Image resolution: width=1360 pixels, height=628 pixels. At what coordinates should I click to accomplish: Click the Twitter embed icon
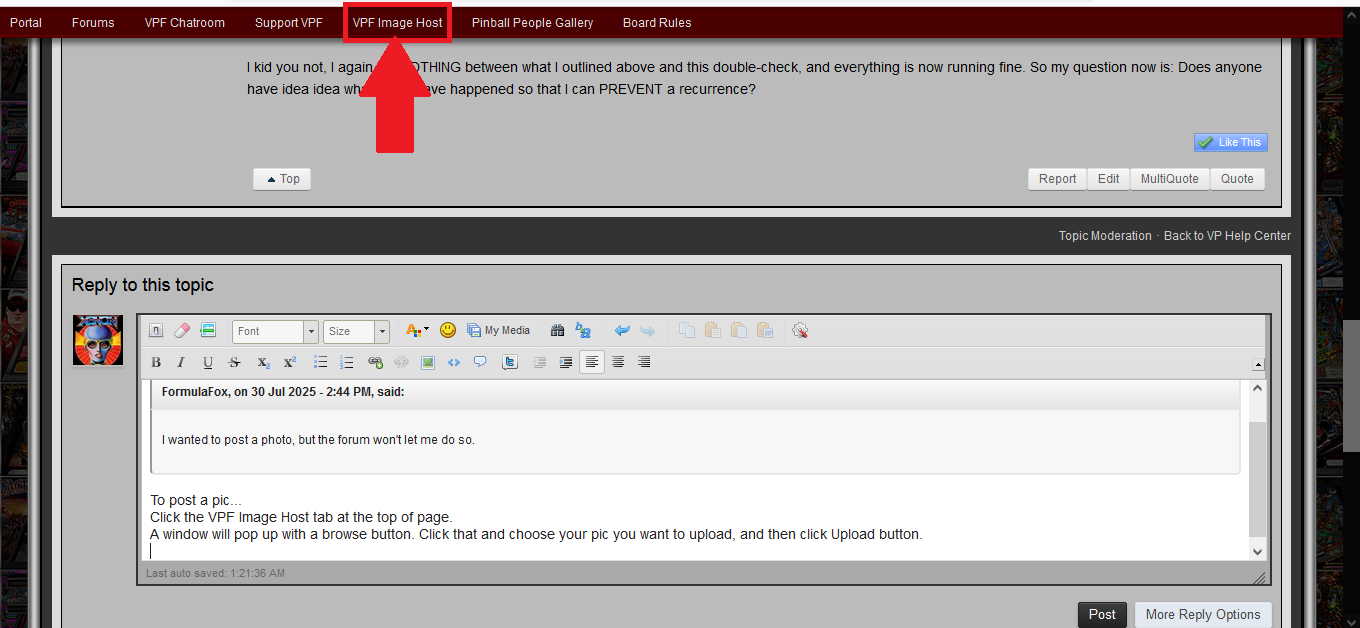point(510,362)
